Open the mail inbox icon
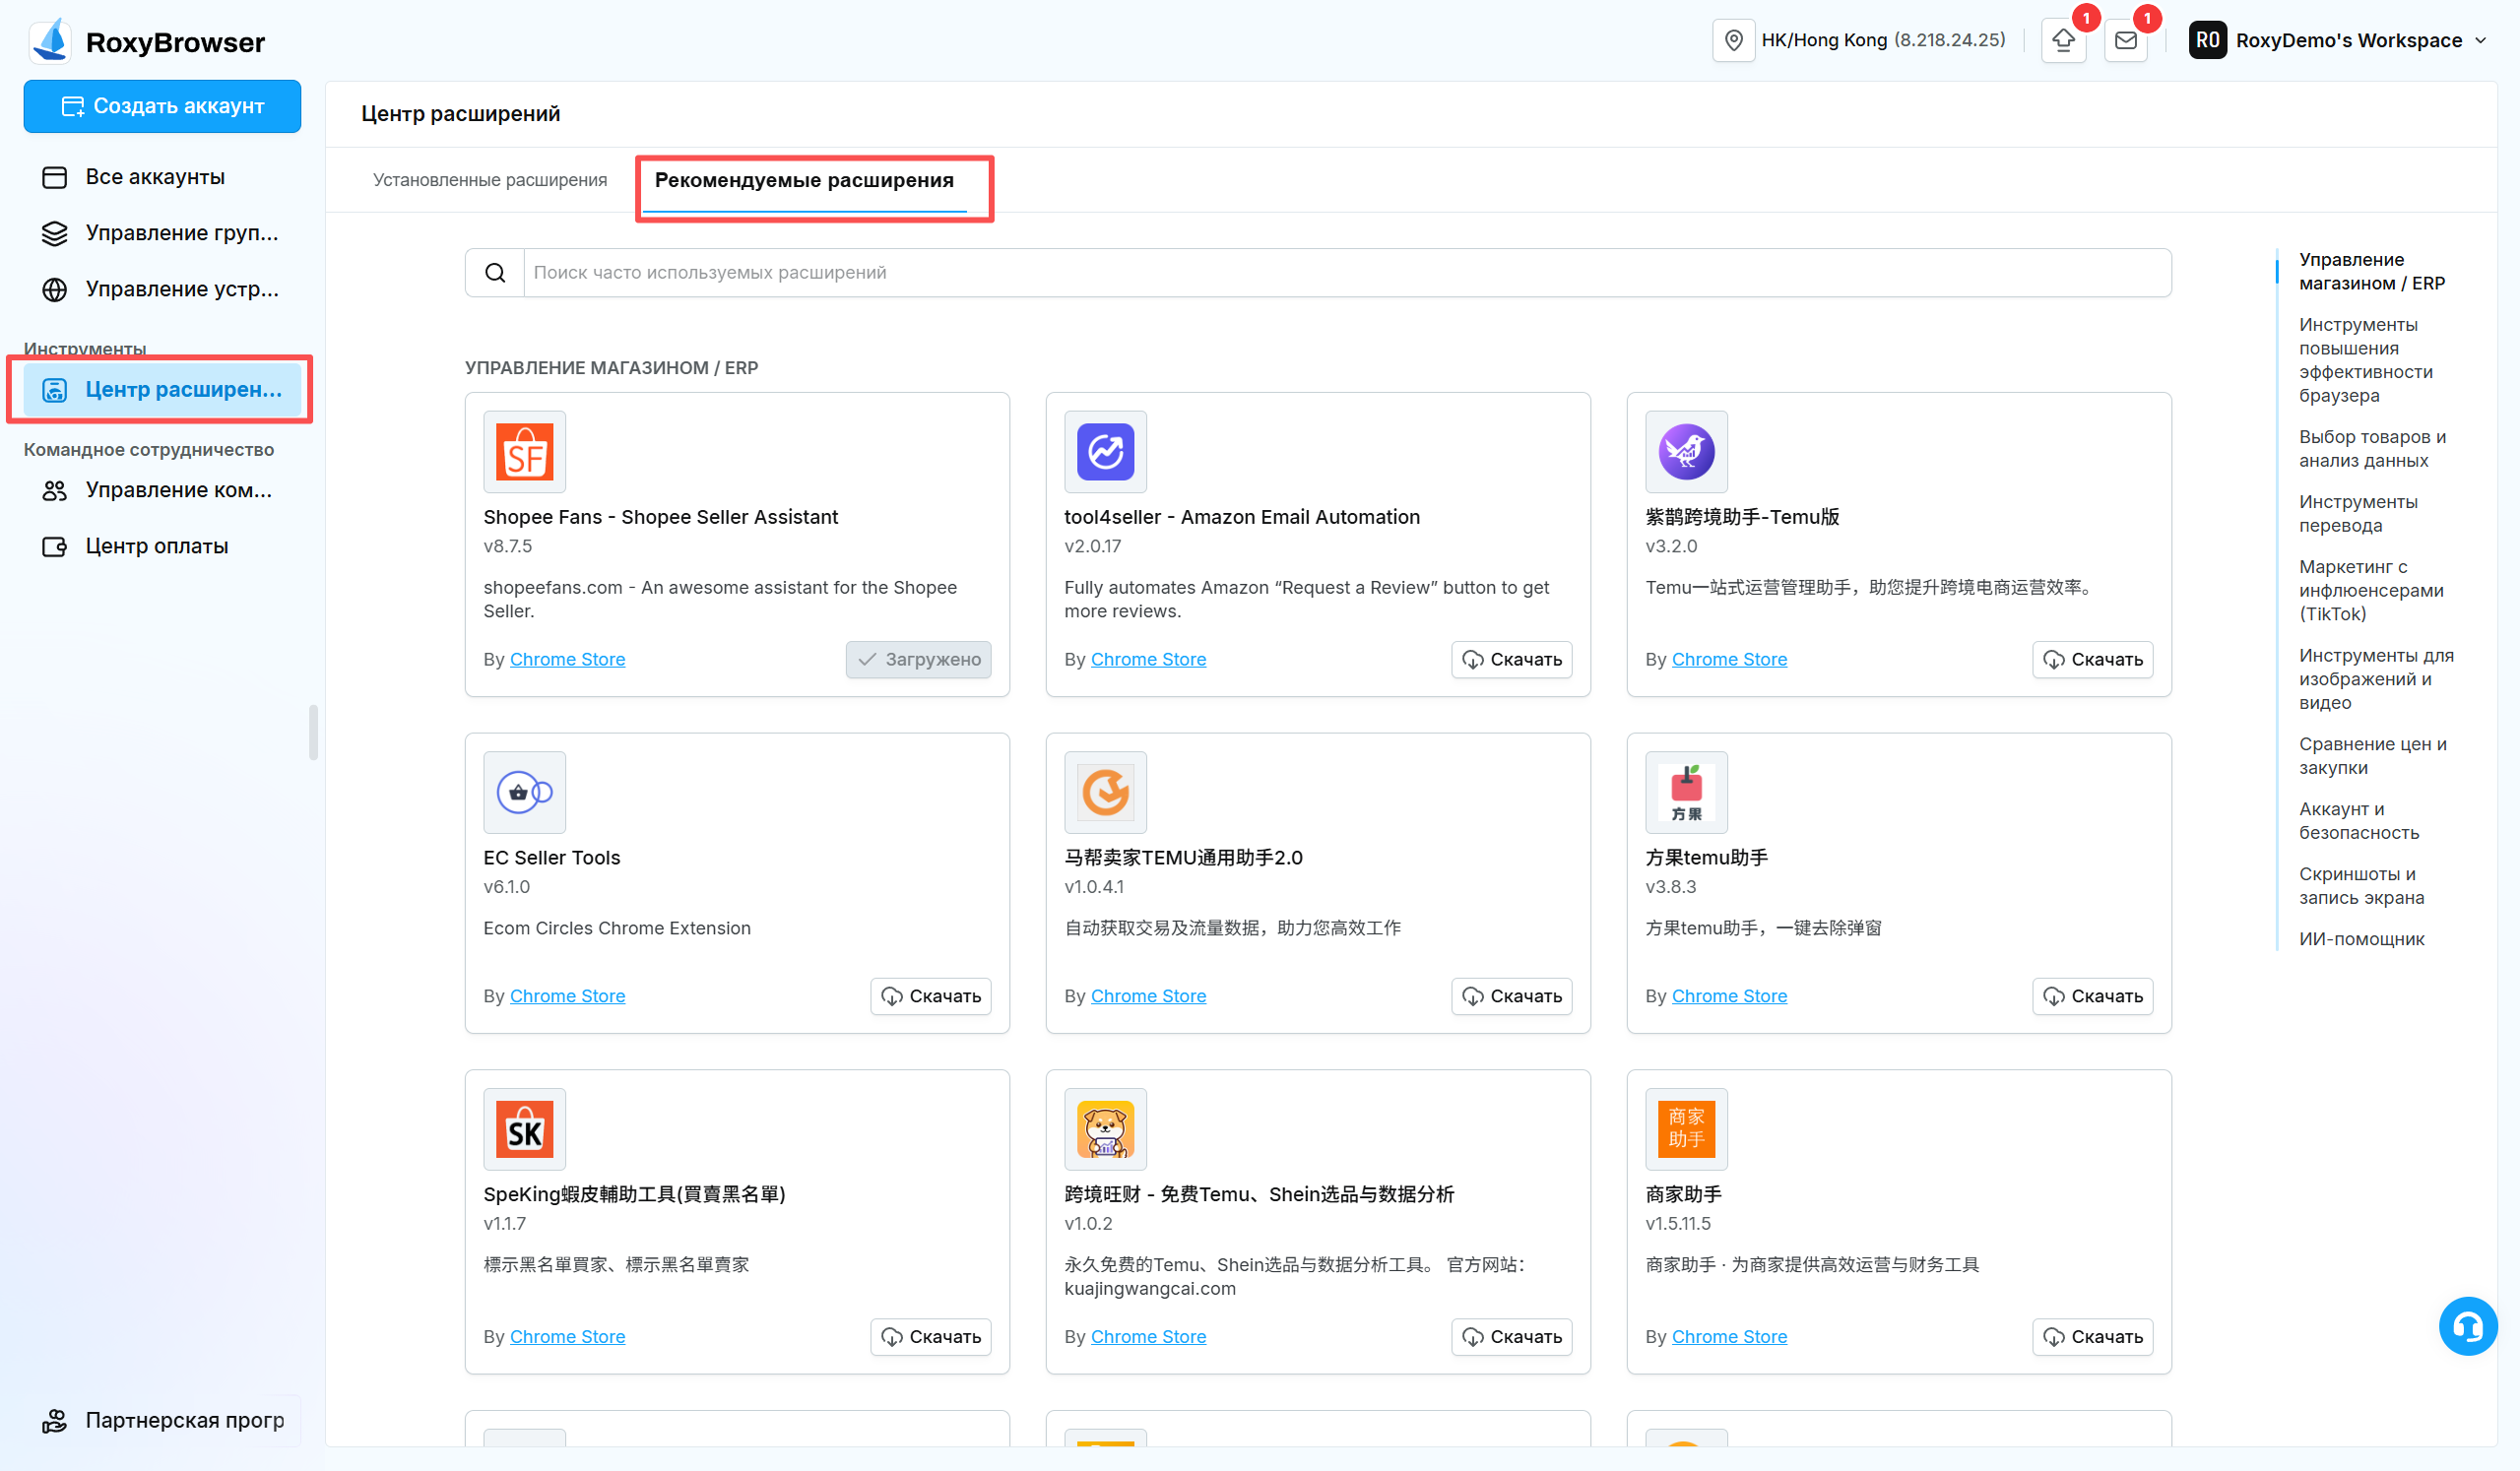Screen dimensions: 2520x1471 pos(2126,40)
